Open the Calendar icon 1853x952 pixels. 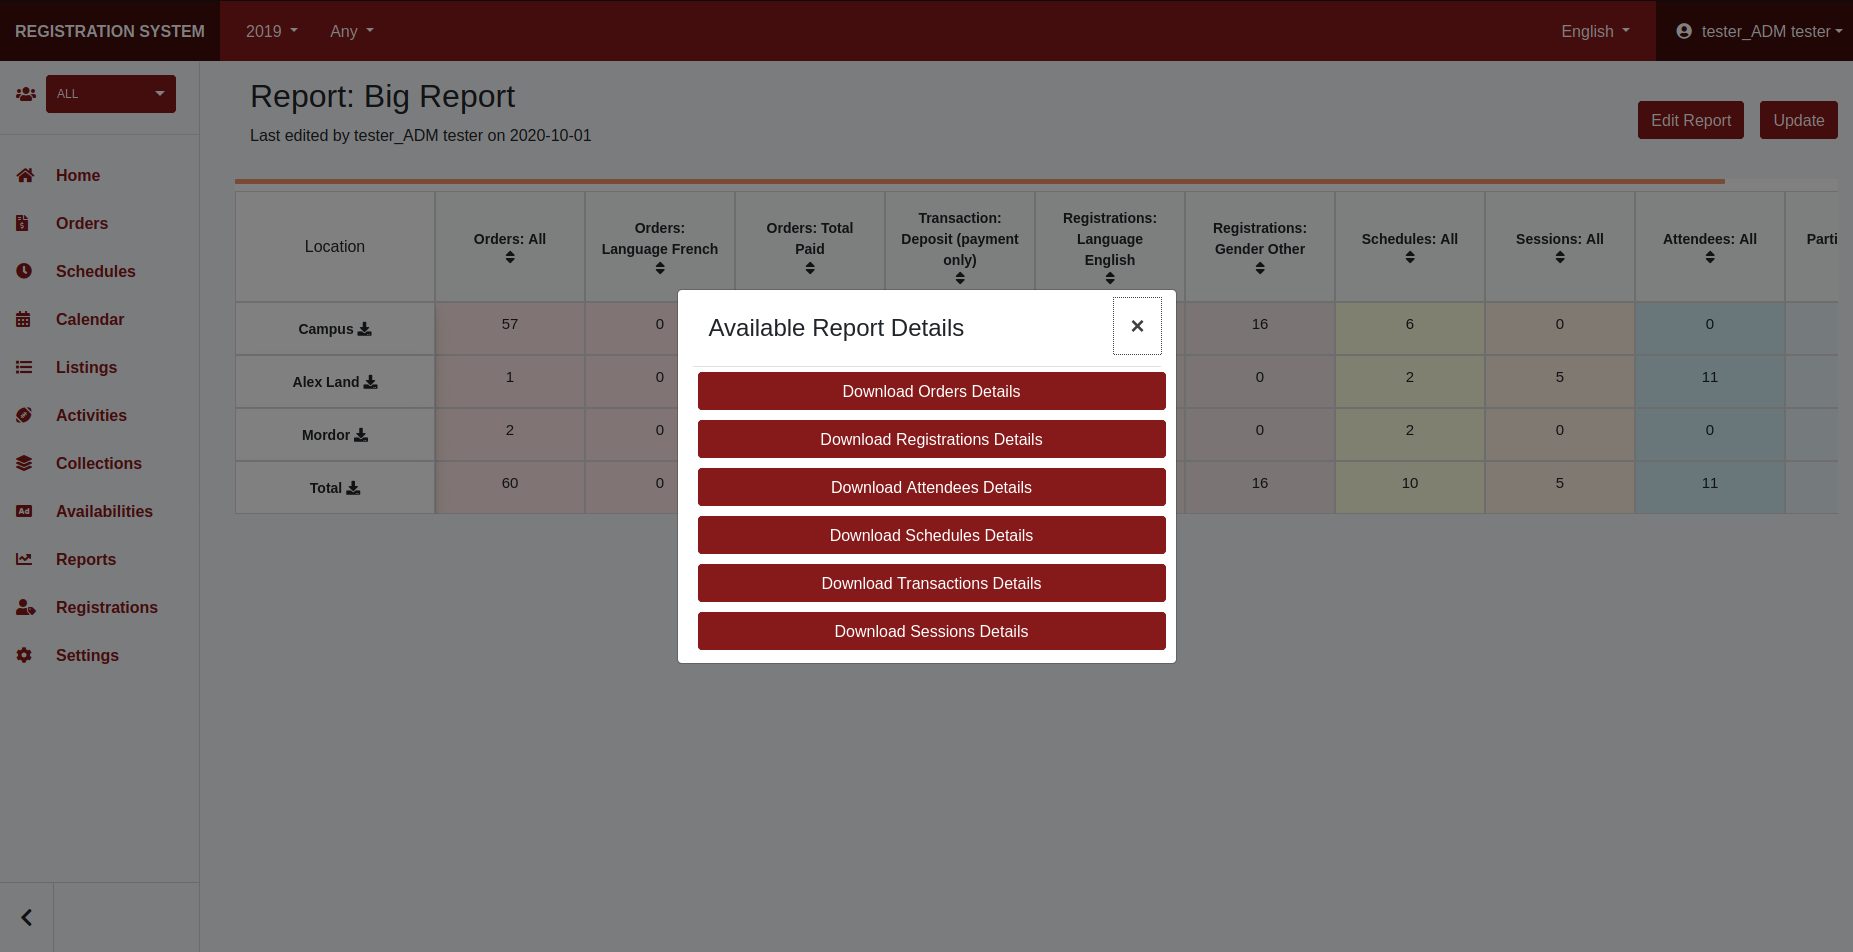pos(23,319)
